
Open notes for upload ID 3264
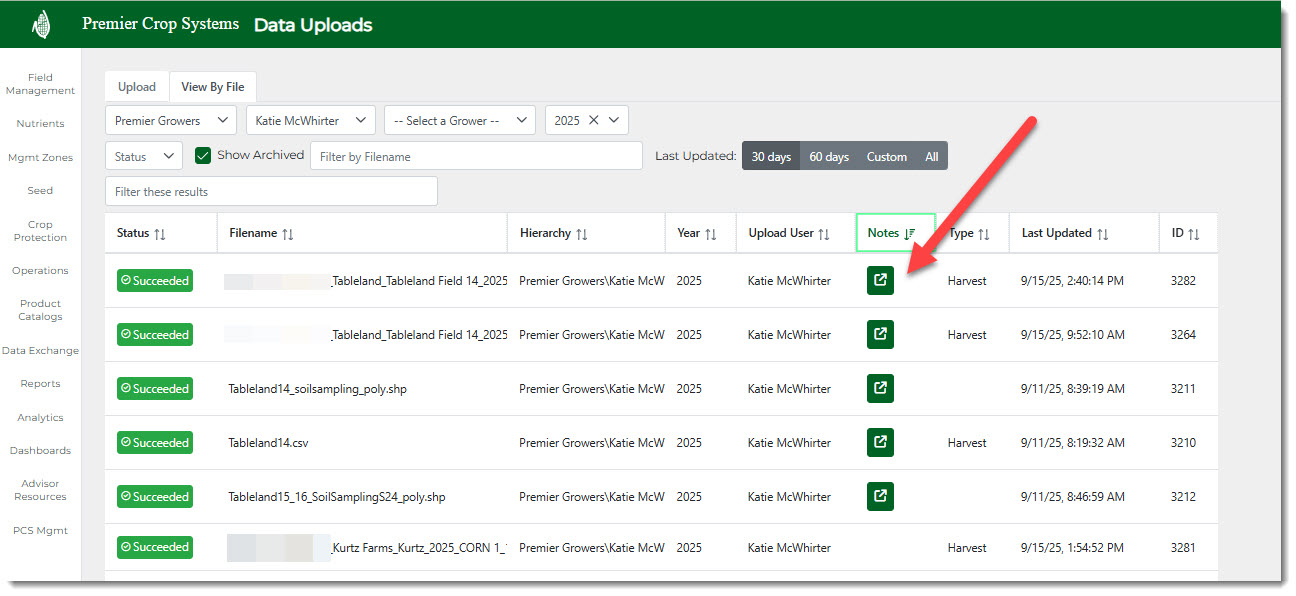click(x=880, y=334)
